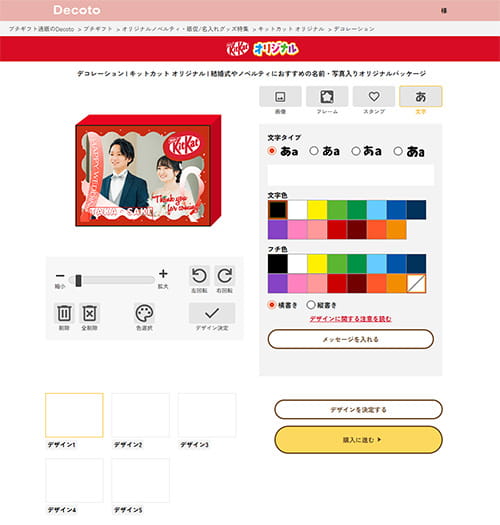Image resolution: width=500 pixels, height=525 pixels.
Task: Select the fourth bold font type radio
Action: tap(398, 151)
